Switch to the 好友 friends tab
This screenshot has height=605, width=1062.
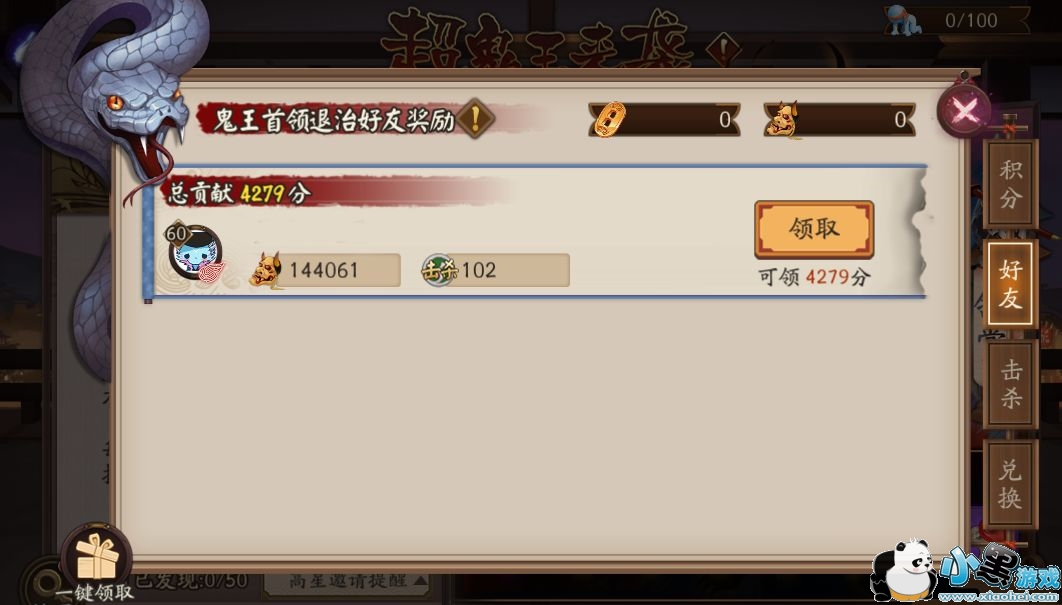pos(1011,284)
